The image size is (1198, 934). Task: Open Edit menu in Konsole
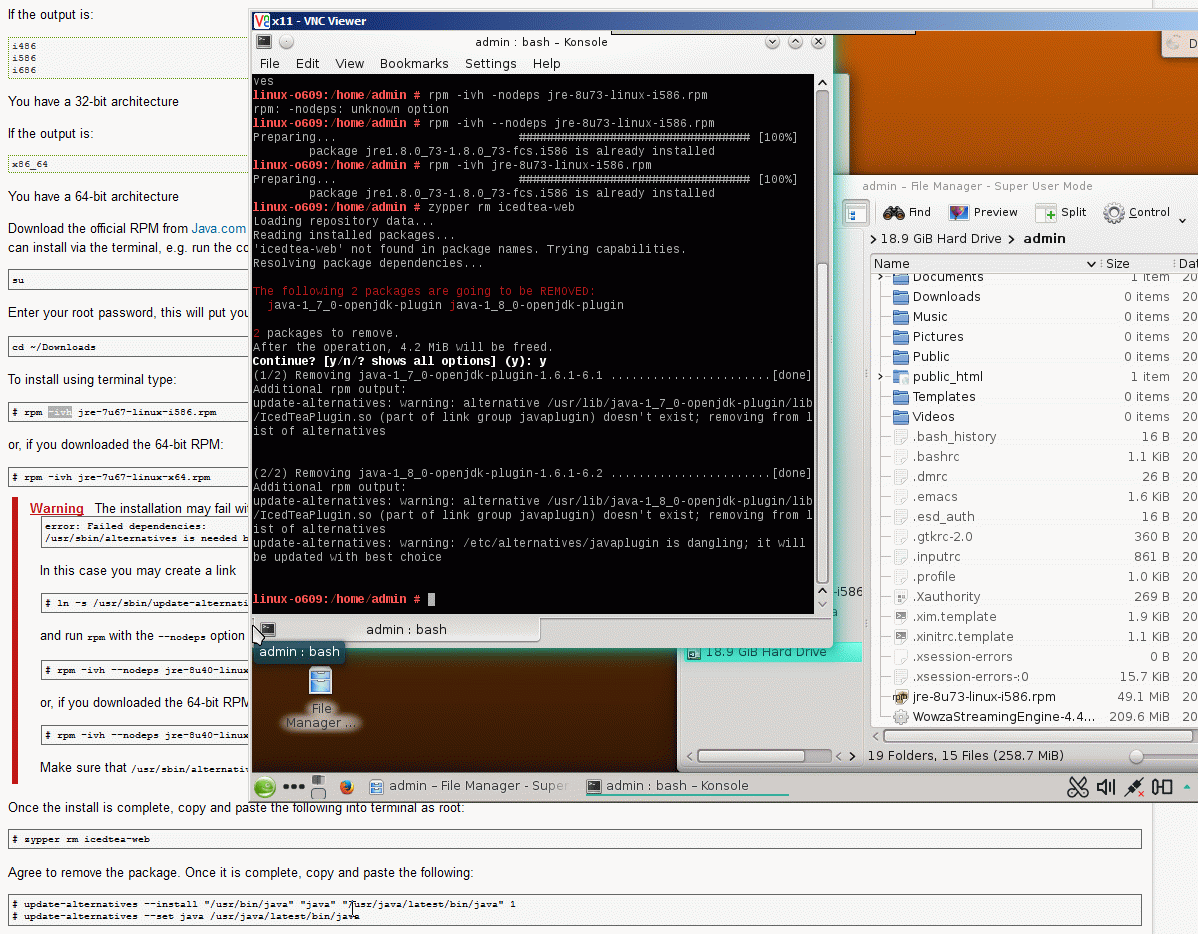[307, 63]
